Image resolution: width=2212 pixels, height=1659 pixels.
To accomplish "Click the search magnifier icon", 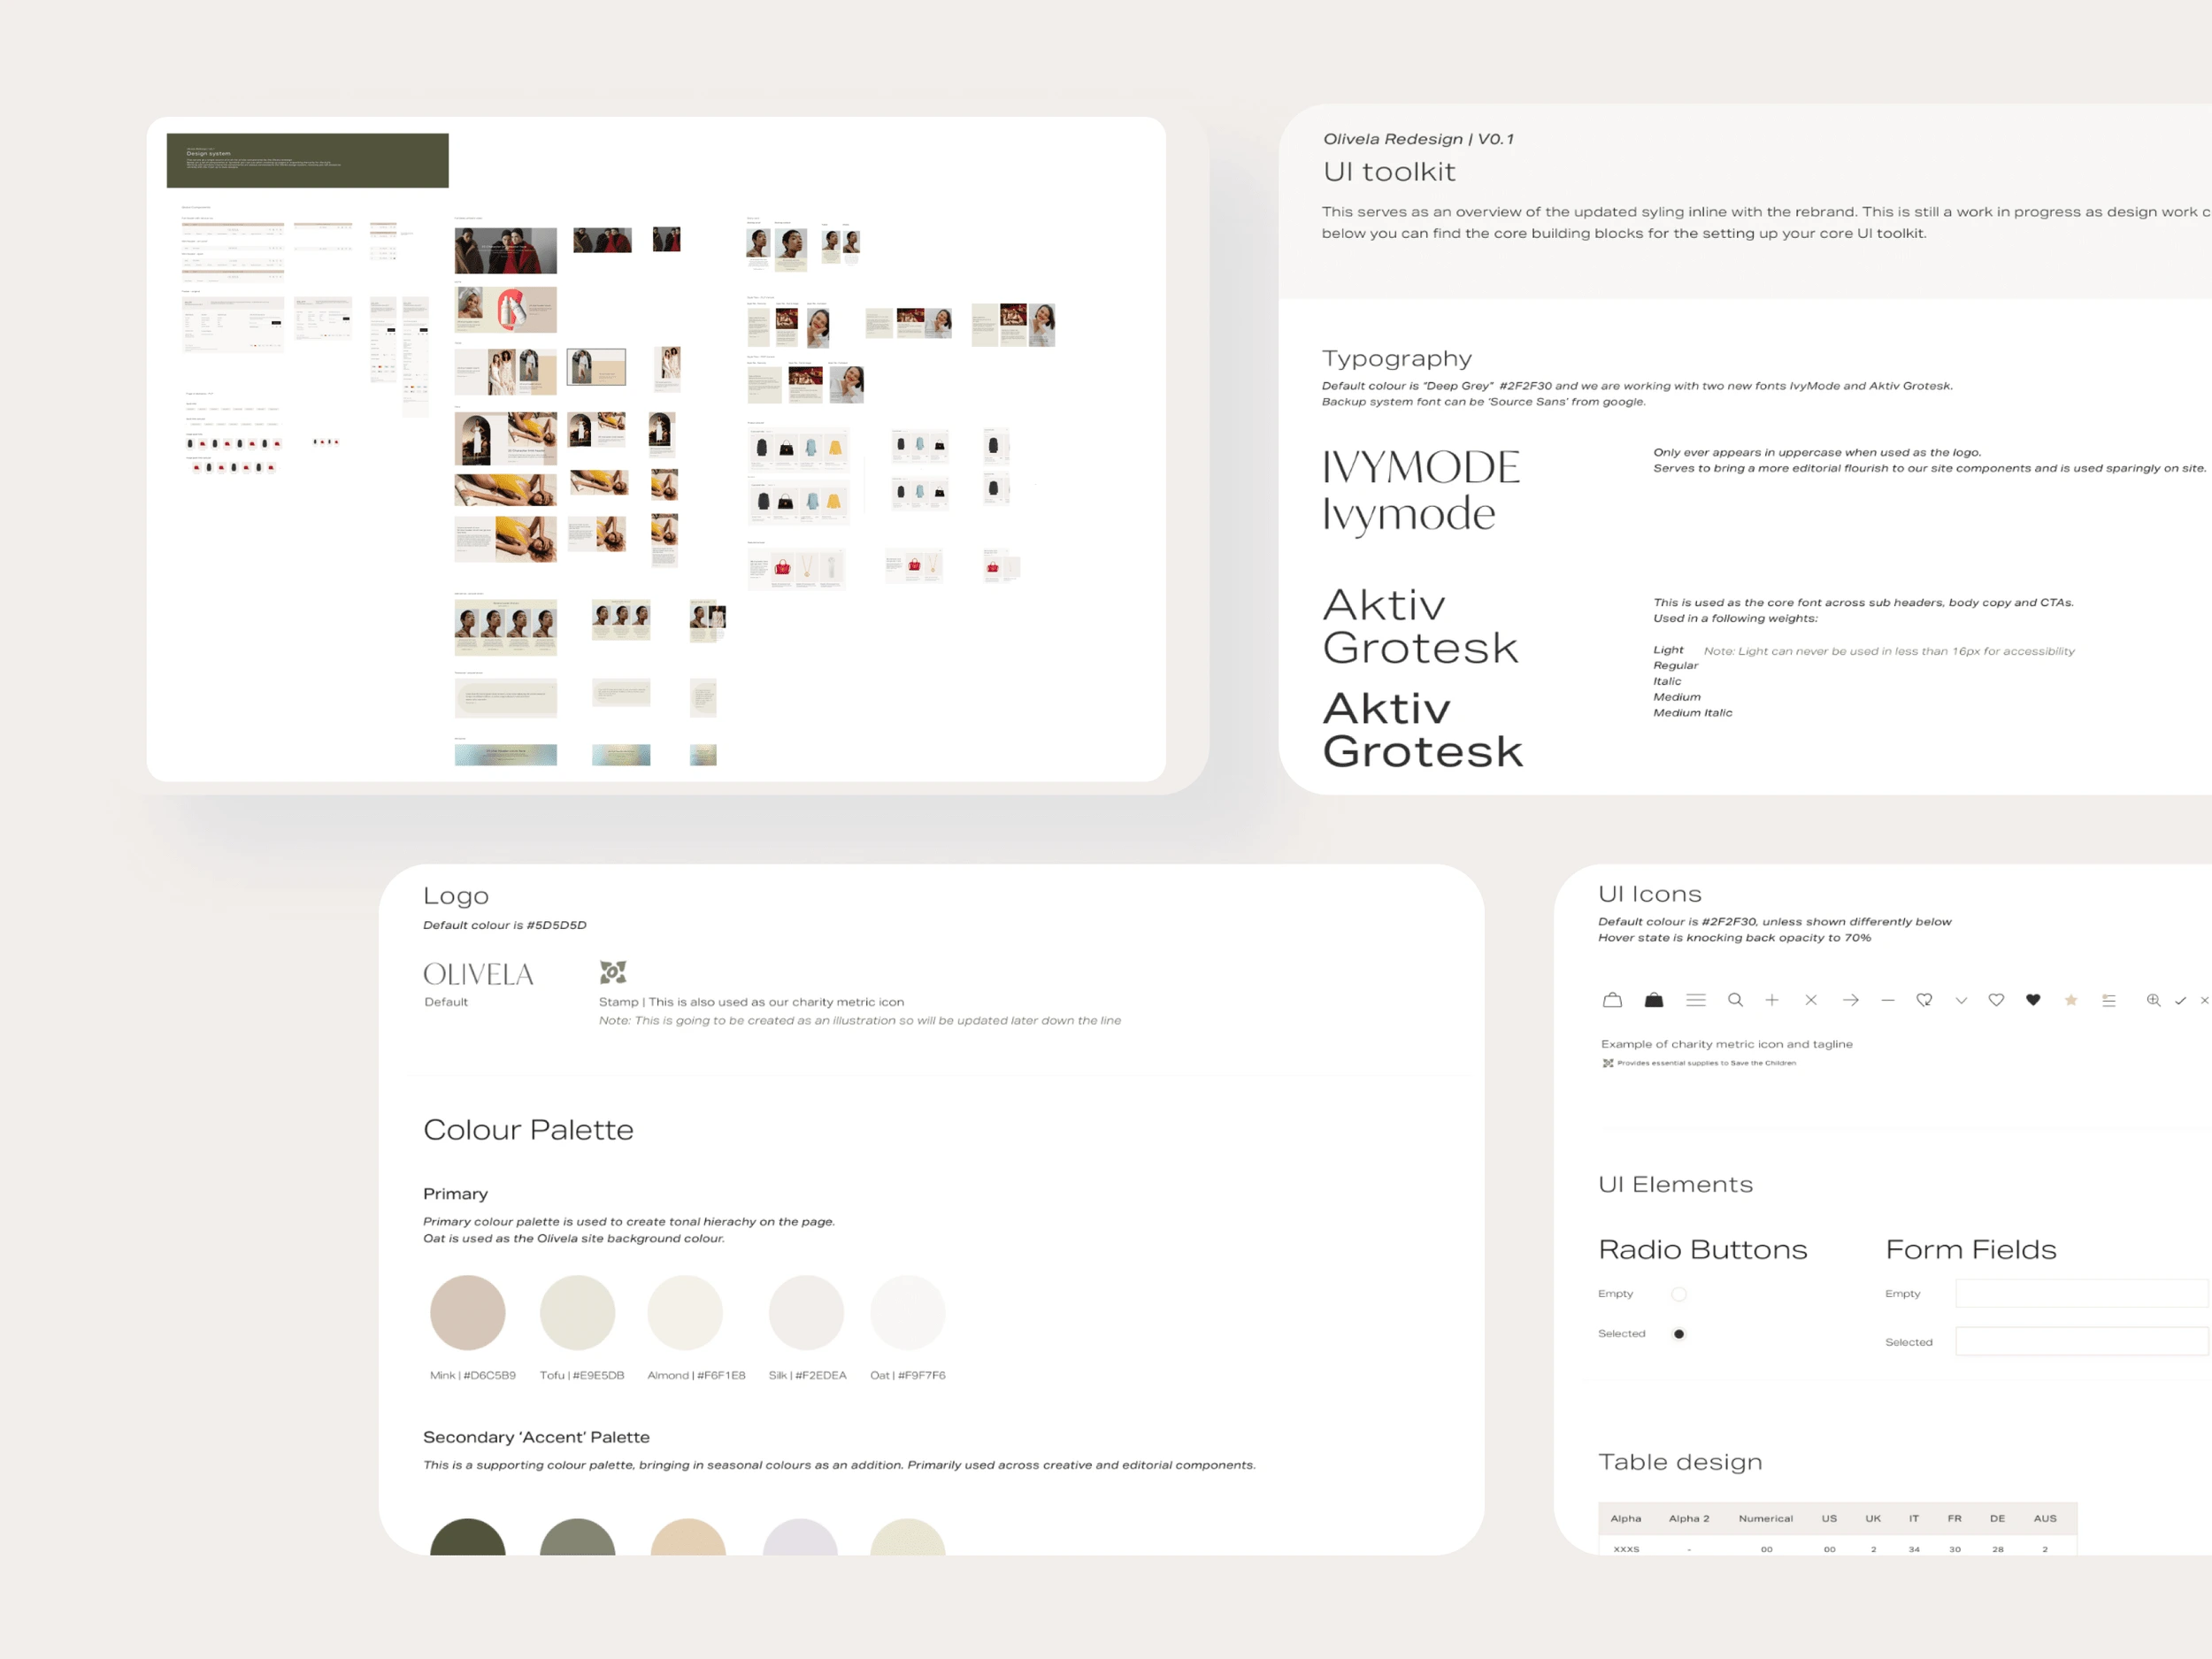I will coord(1732,999).
